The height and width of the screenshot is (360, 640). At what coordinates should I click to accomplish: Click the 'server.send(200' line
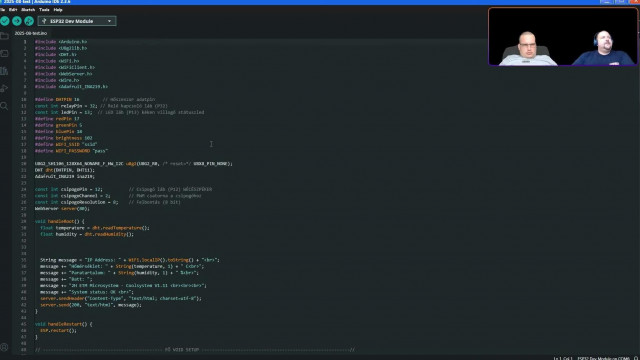91,305
